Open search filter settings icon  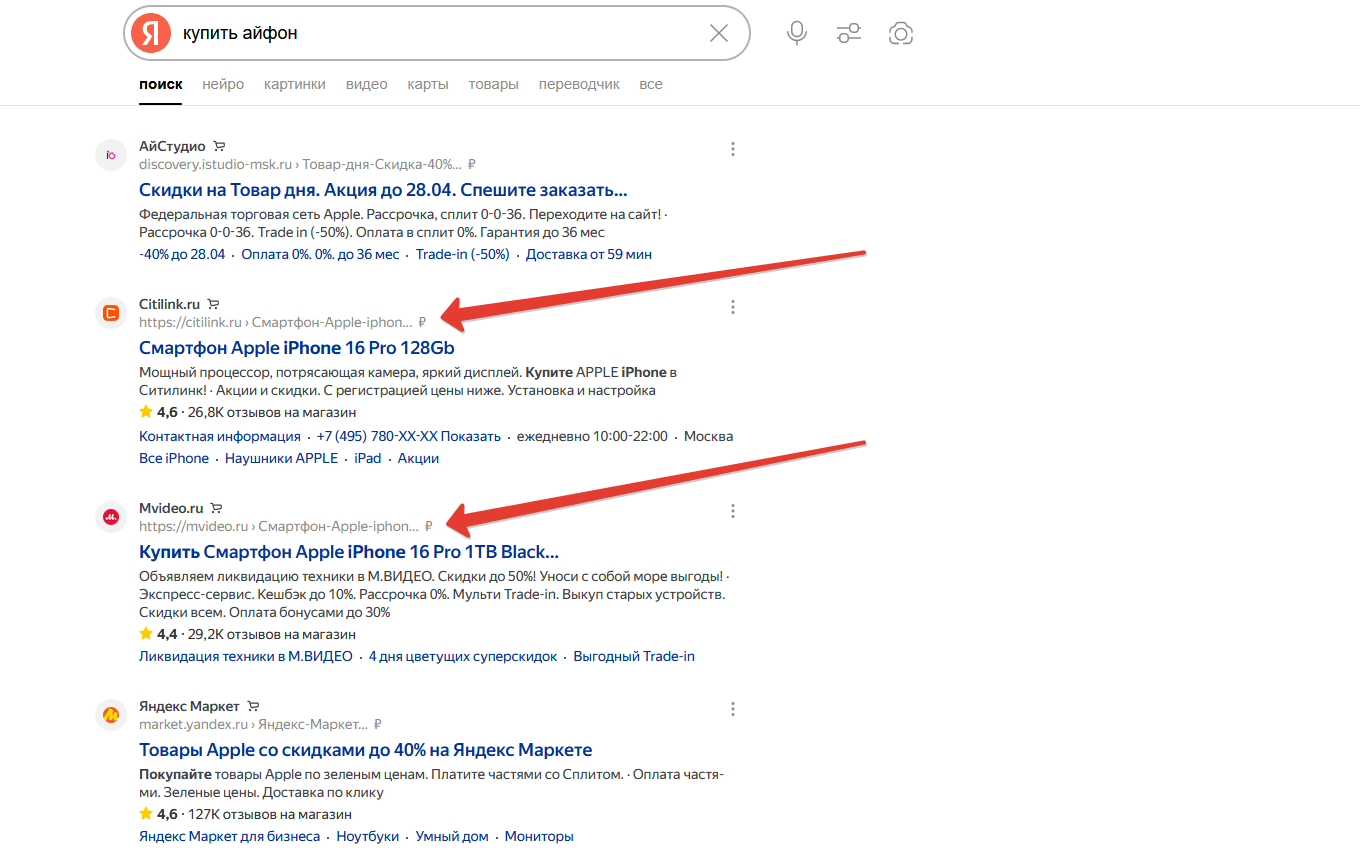[x=849, y=33]
